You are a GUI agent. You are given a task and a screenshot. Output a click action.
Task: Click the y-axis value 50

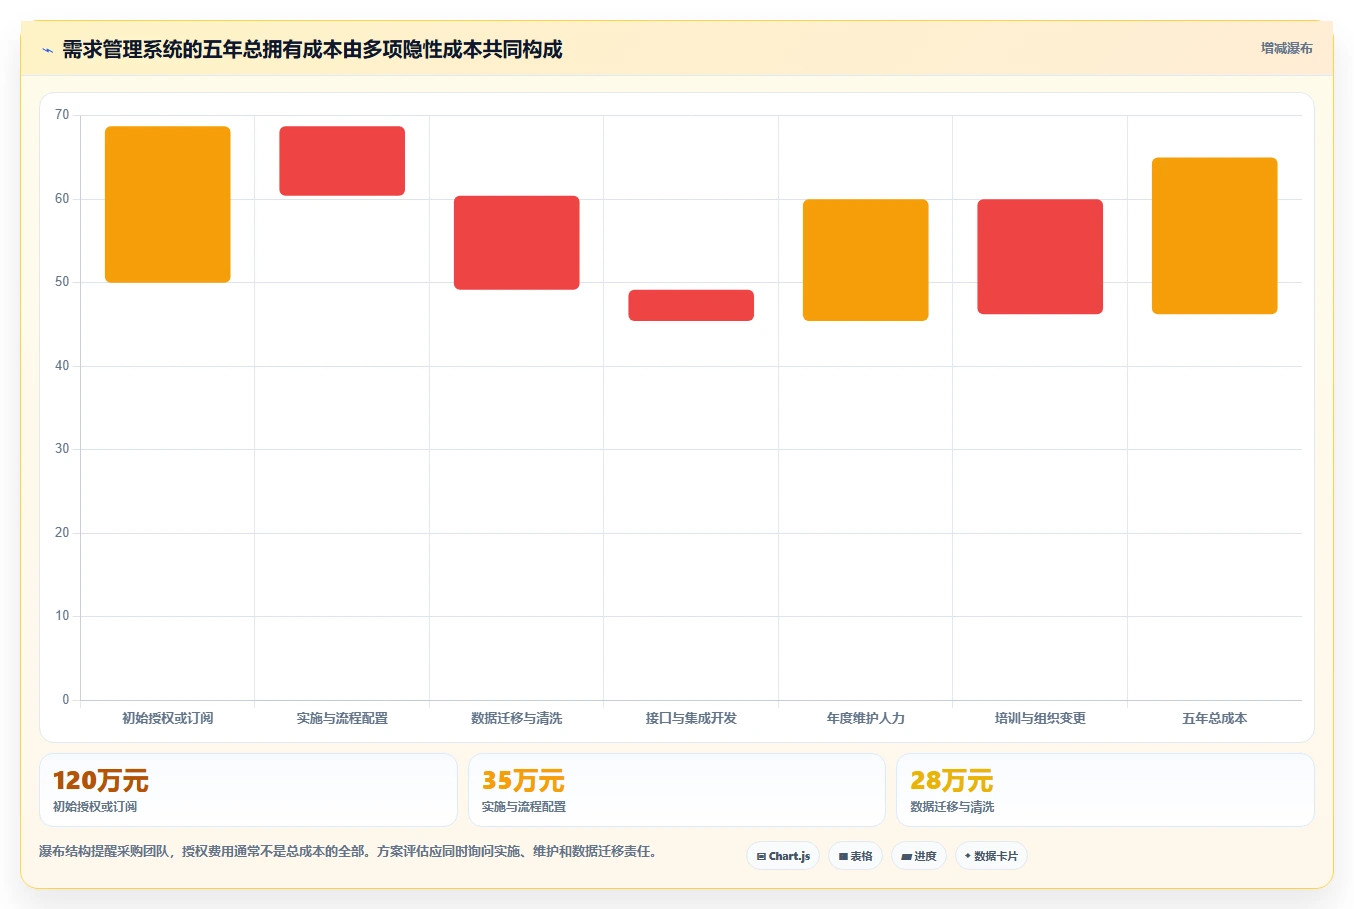click(x=62, y=282)
